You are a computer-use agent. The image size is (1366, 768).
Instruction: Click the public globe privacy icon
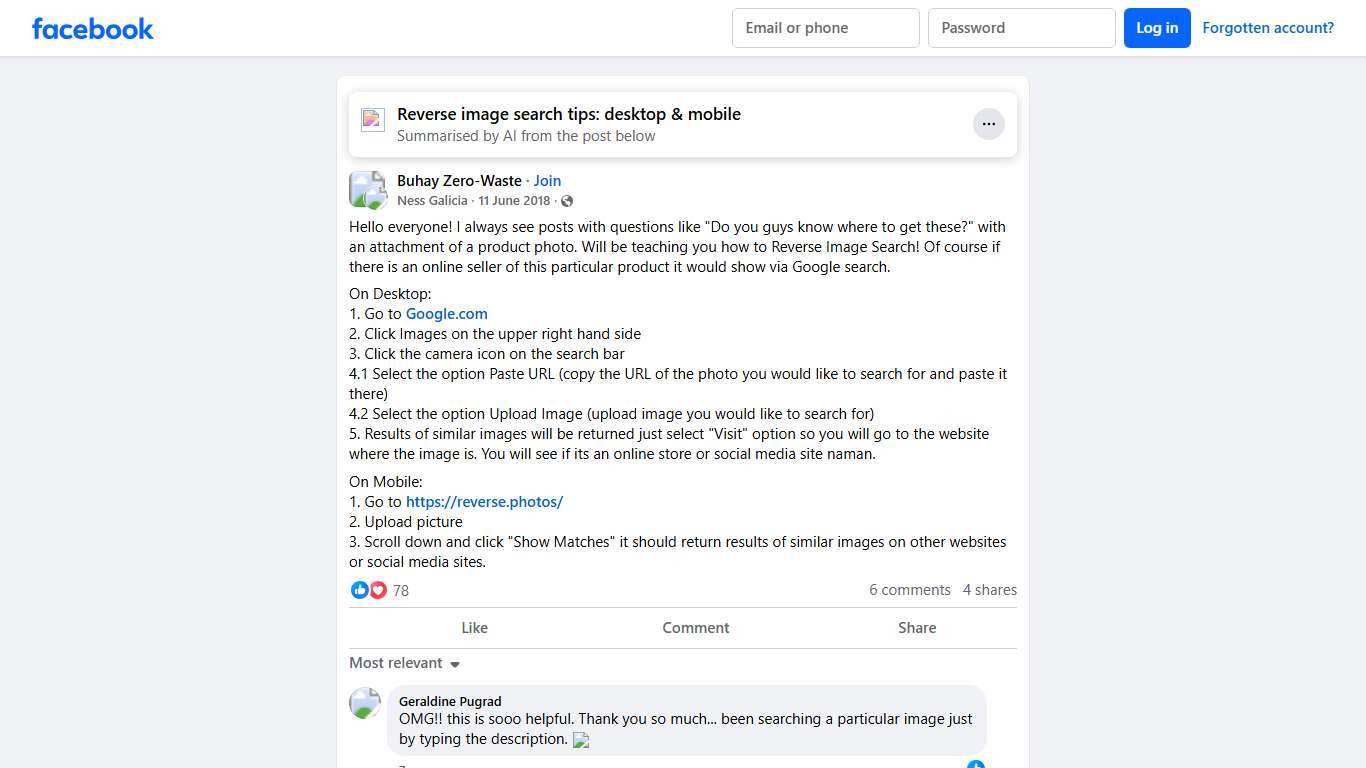coord(567,201)
